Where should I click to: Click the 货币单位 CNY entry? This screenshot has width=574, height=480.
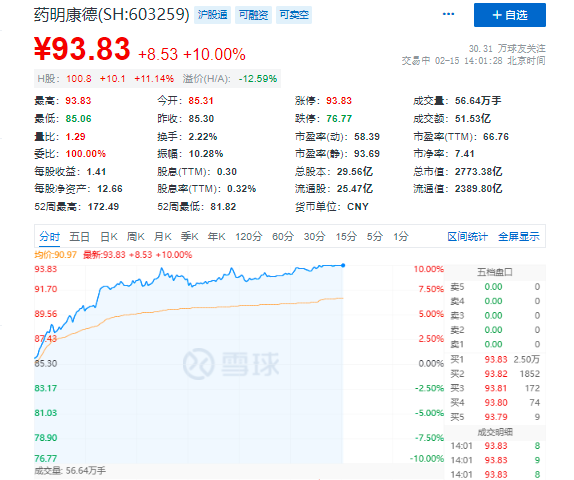[332, 207]
